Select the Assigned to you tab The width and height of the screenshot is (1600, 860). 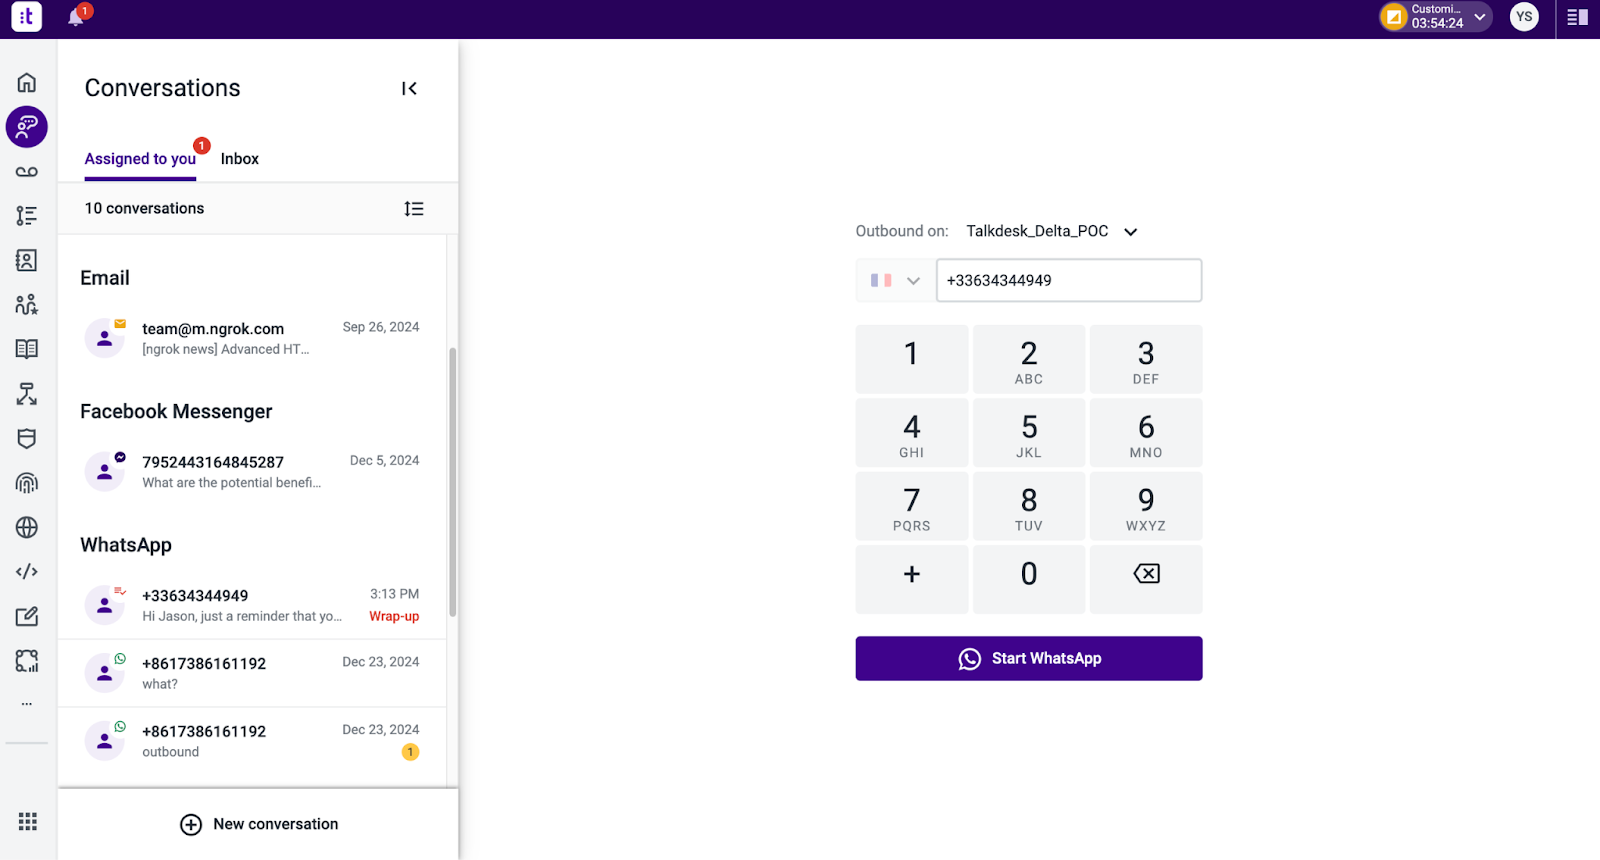pos(140,159)
